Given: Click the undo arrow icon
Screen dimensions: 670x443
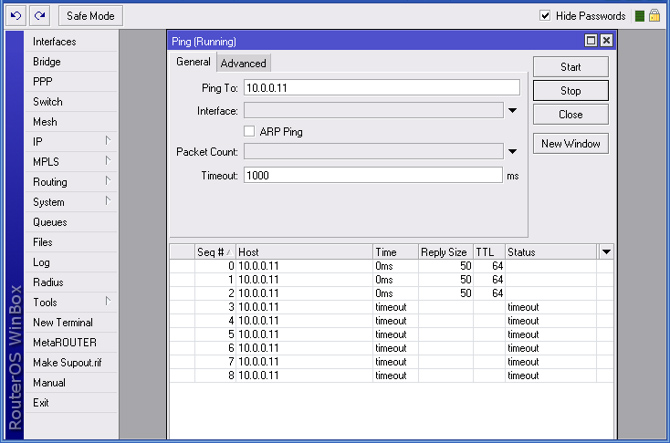Looking at the screenshot, I should tap(15, 16).
